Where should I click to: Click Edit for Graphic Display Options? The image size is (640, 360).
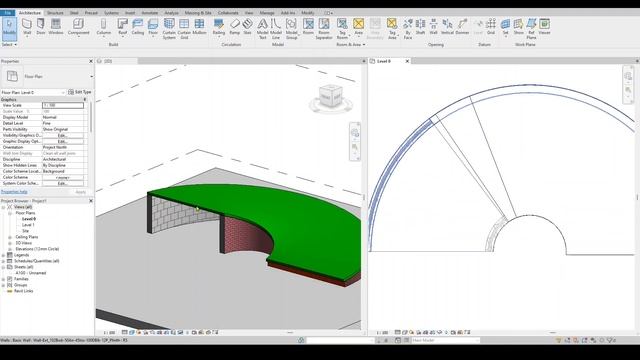tap(62, 141)
